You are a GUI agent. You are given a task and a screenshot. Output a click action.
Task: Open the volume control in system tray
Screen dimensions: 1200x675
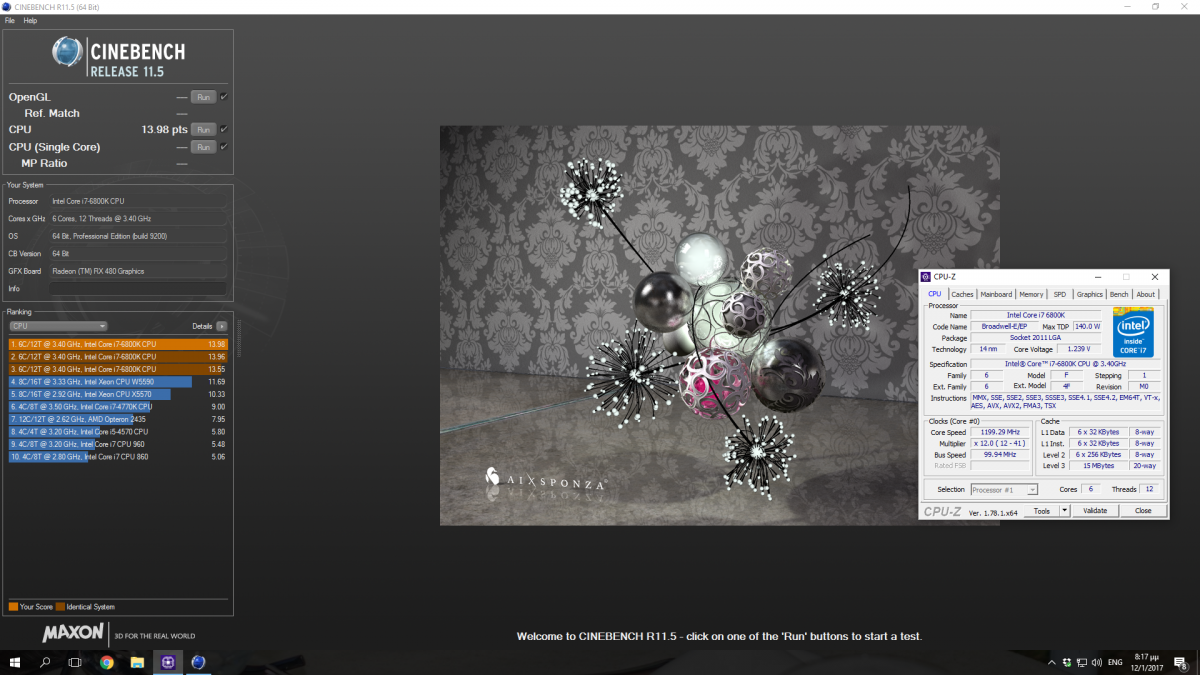pos(1097,662)
